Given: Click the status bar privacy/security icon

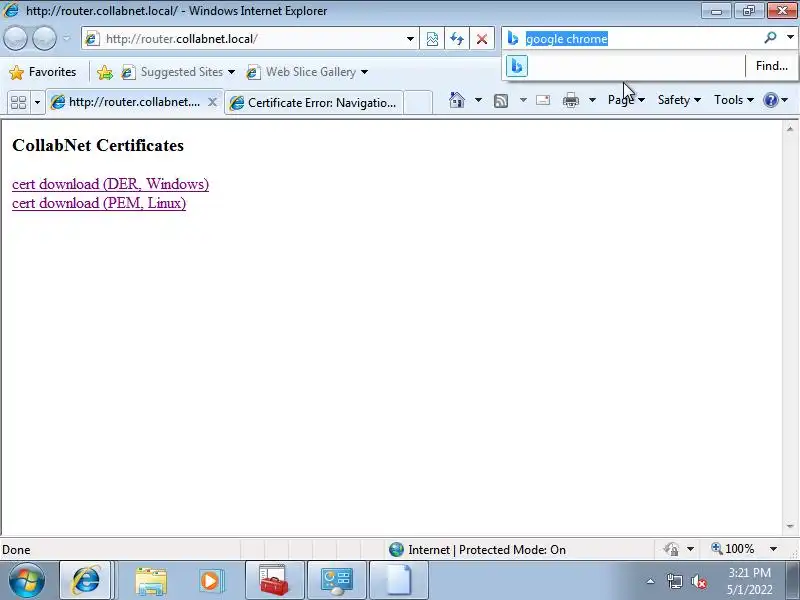Looking at the screenshot, I should tap(671, 549).
